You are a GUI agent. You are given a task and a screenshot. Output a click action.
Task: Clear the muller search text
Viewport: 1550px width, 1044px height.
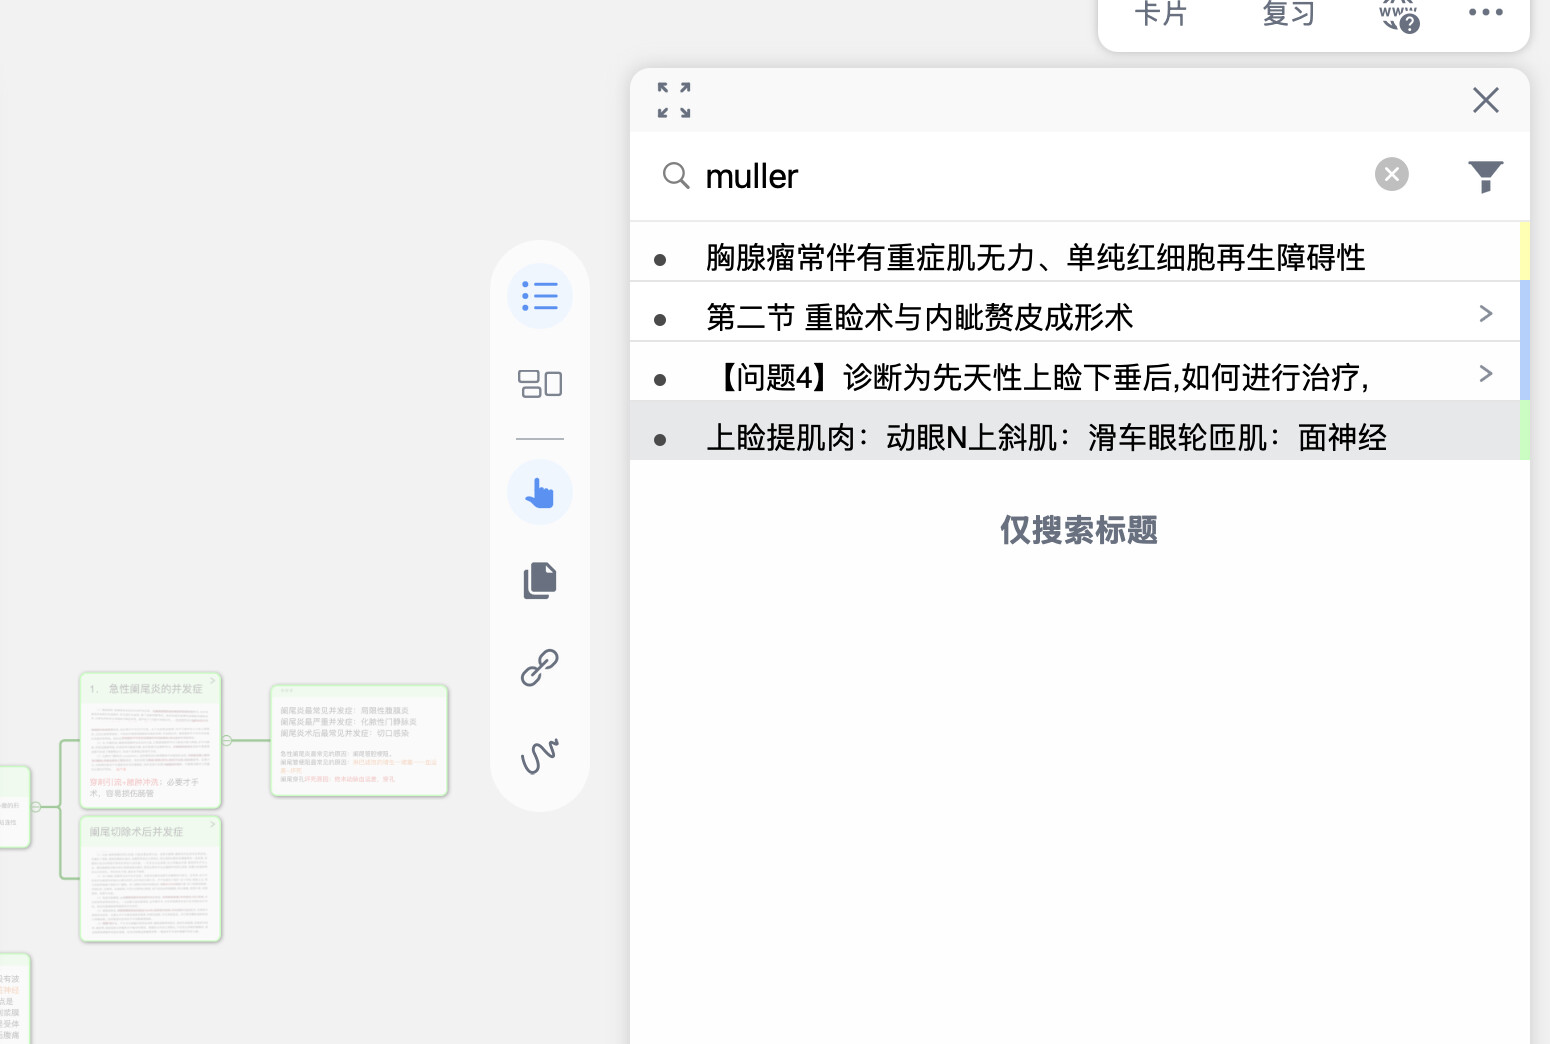pyautogui.click(x=1391, y=174)
